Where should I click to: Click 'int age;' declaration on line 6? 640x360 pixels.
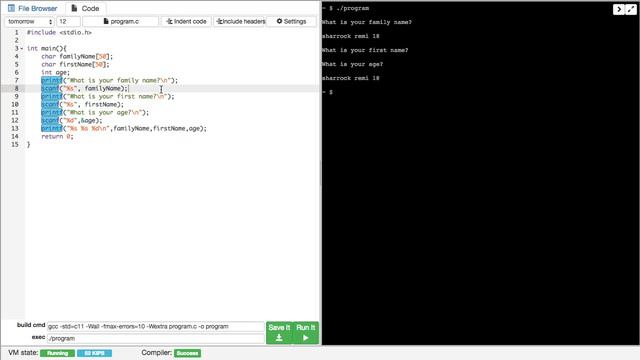pyautogui.click(x=56, y=73)
